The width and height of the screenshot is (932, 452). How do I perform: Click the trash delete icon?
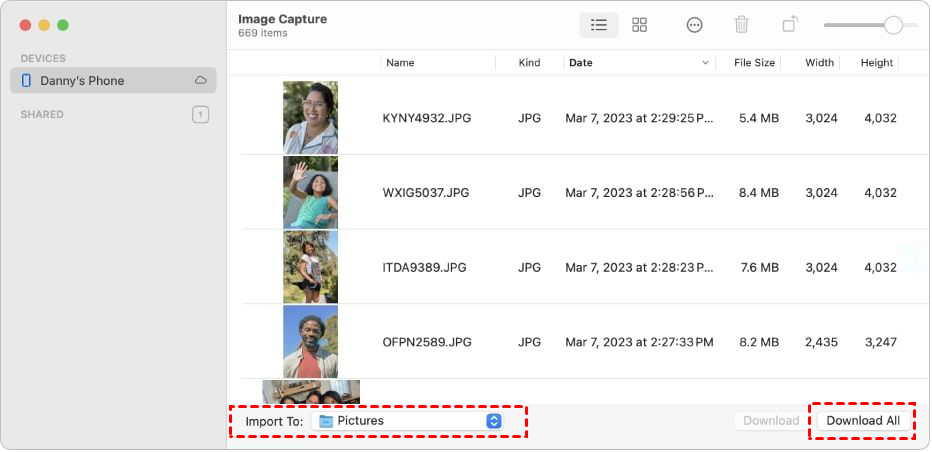741,25
